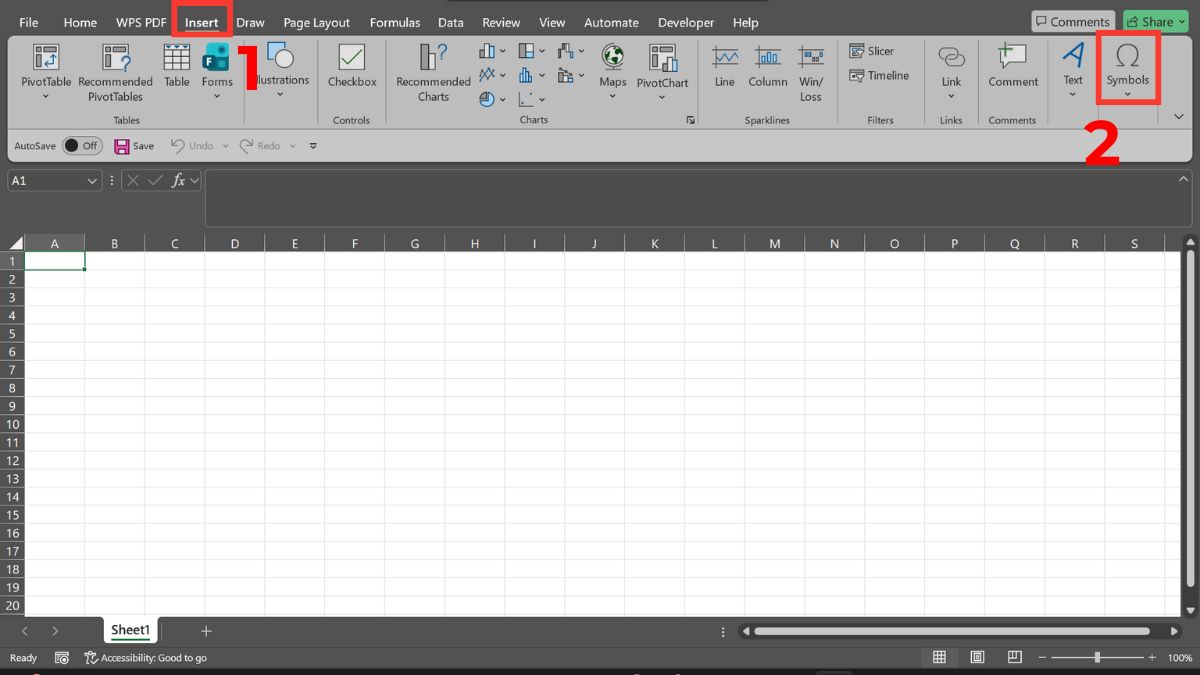This screenshot has width=1200, height=675.
Task: Toggle AutoSave on
Action: [x=83, y=145]
